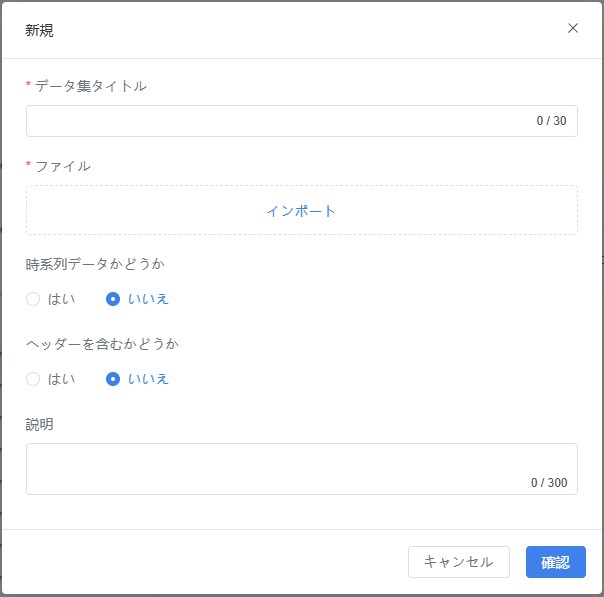This screenshot has height=597, width=604.
Task: Select いいえ for ヘッダーを含むかどうか
Action: tap(113, 379)
